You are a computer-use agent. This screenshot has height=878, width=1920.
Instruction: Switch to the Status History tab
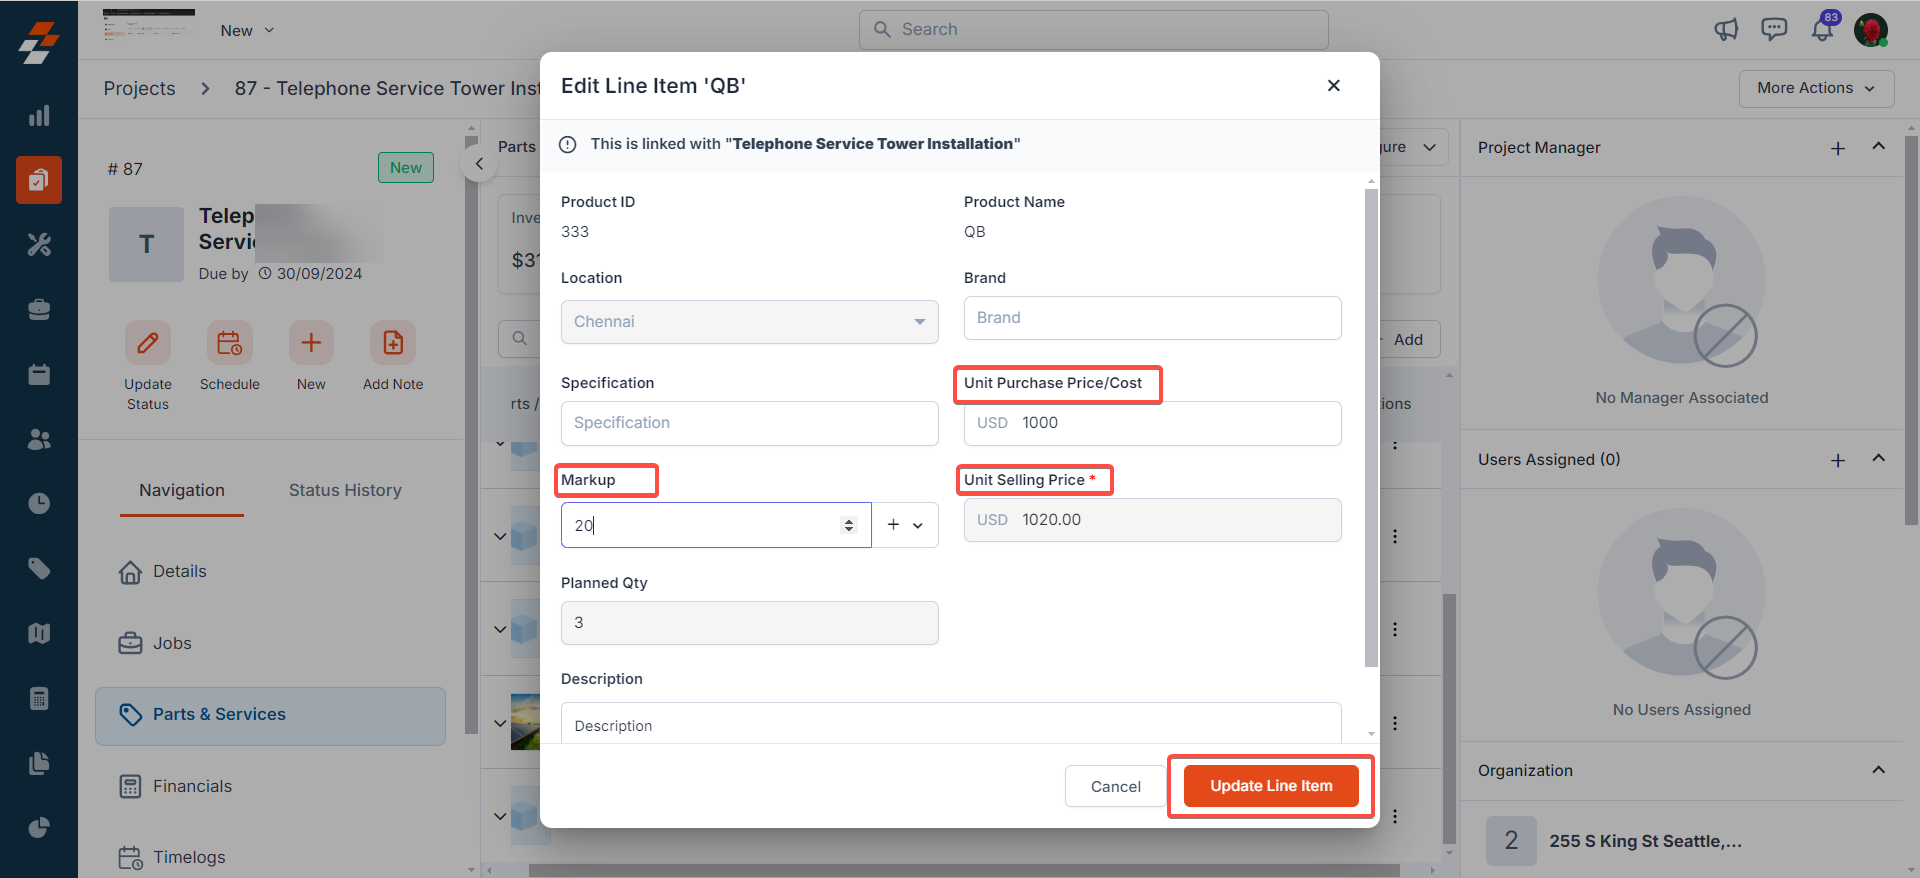pos(345,490)
